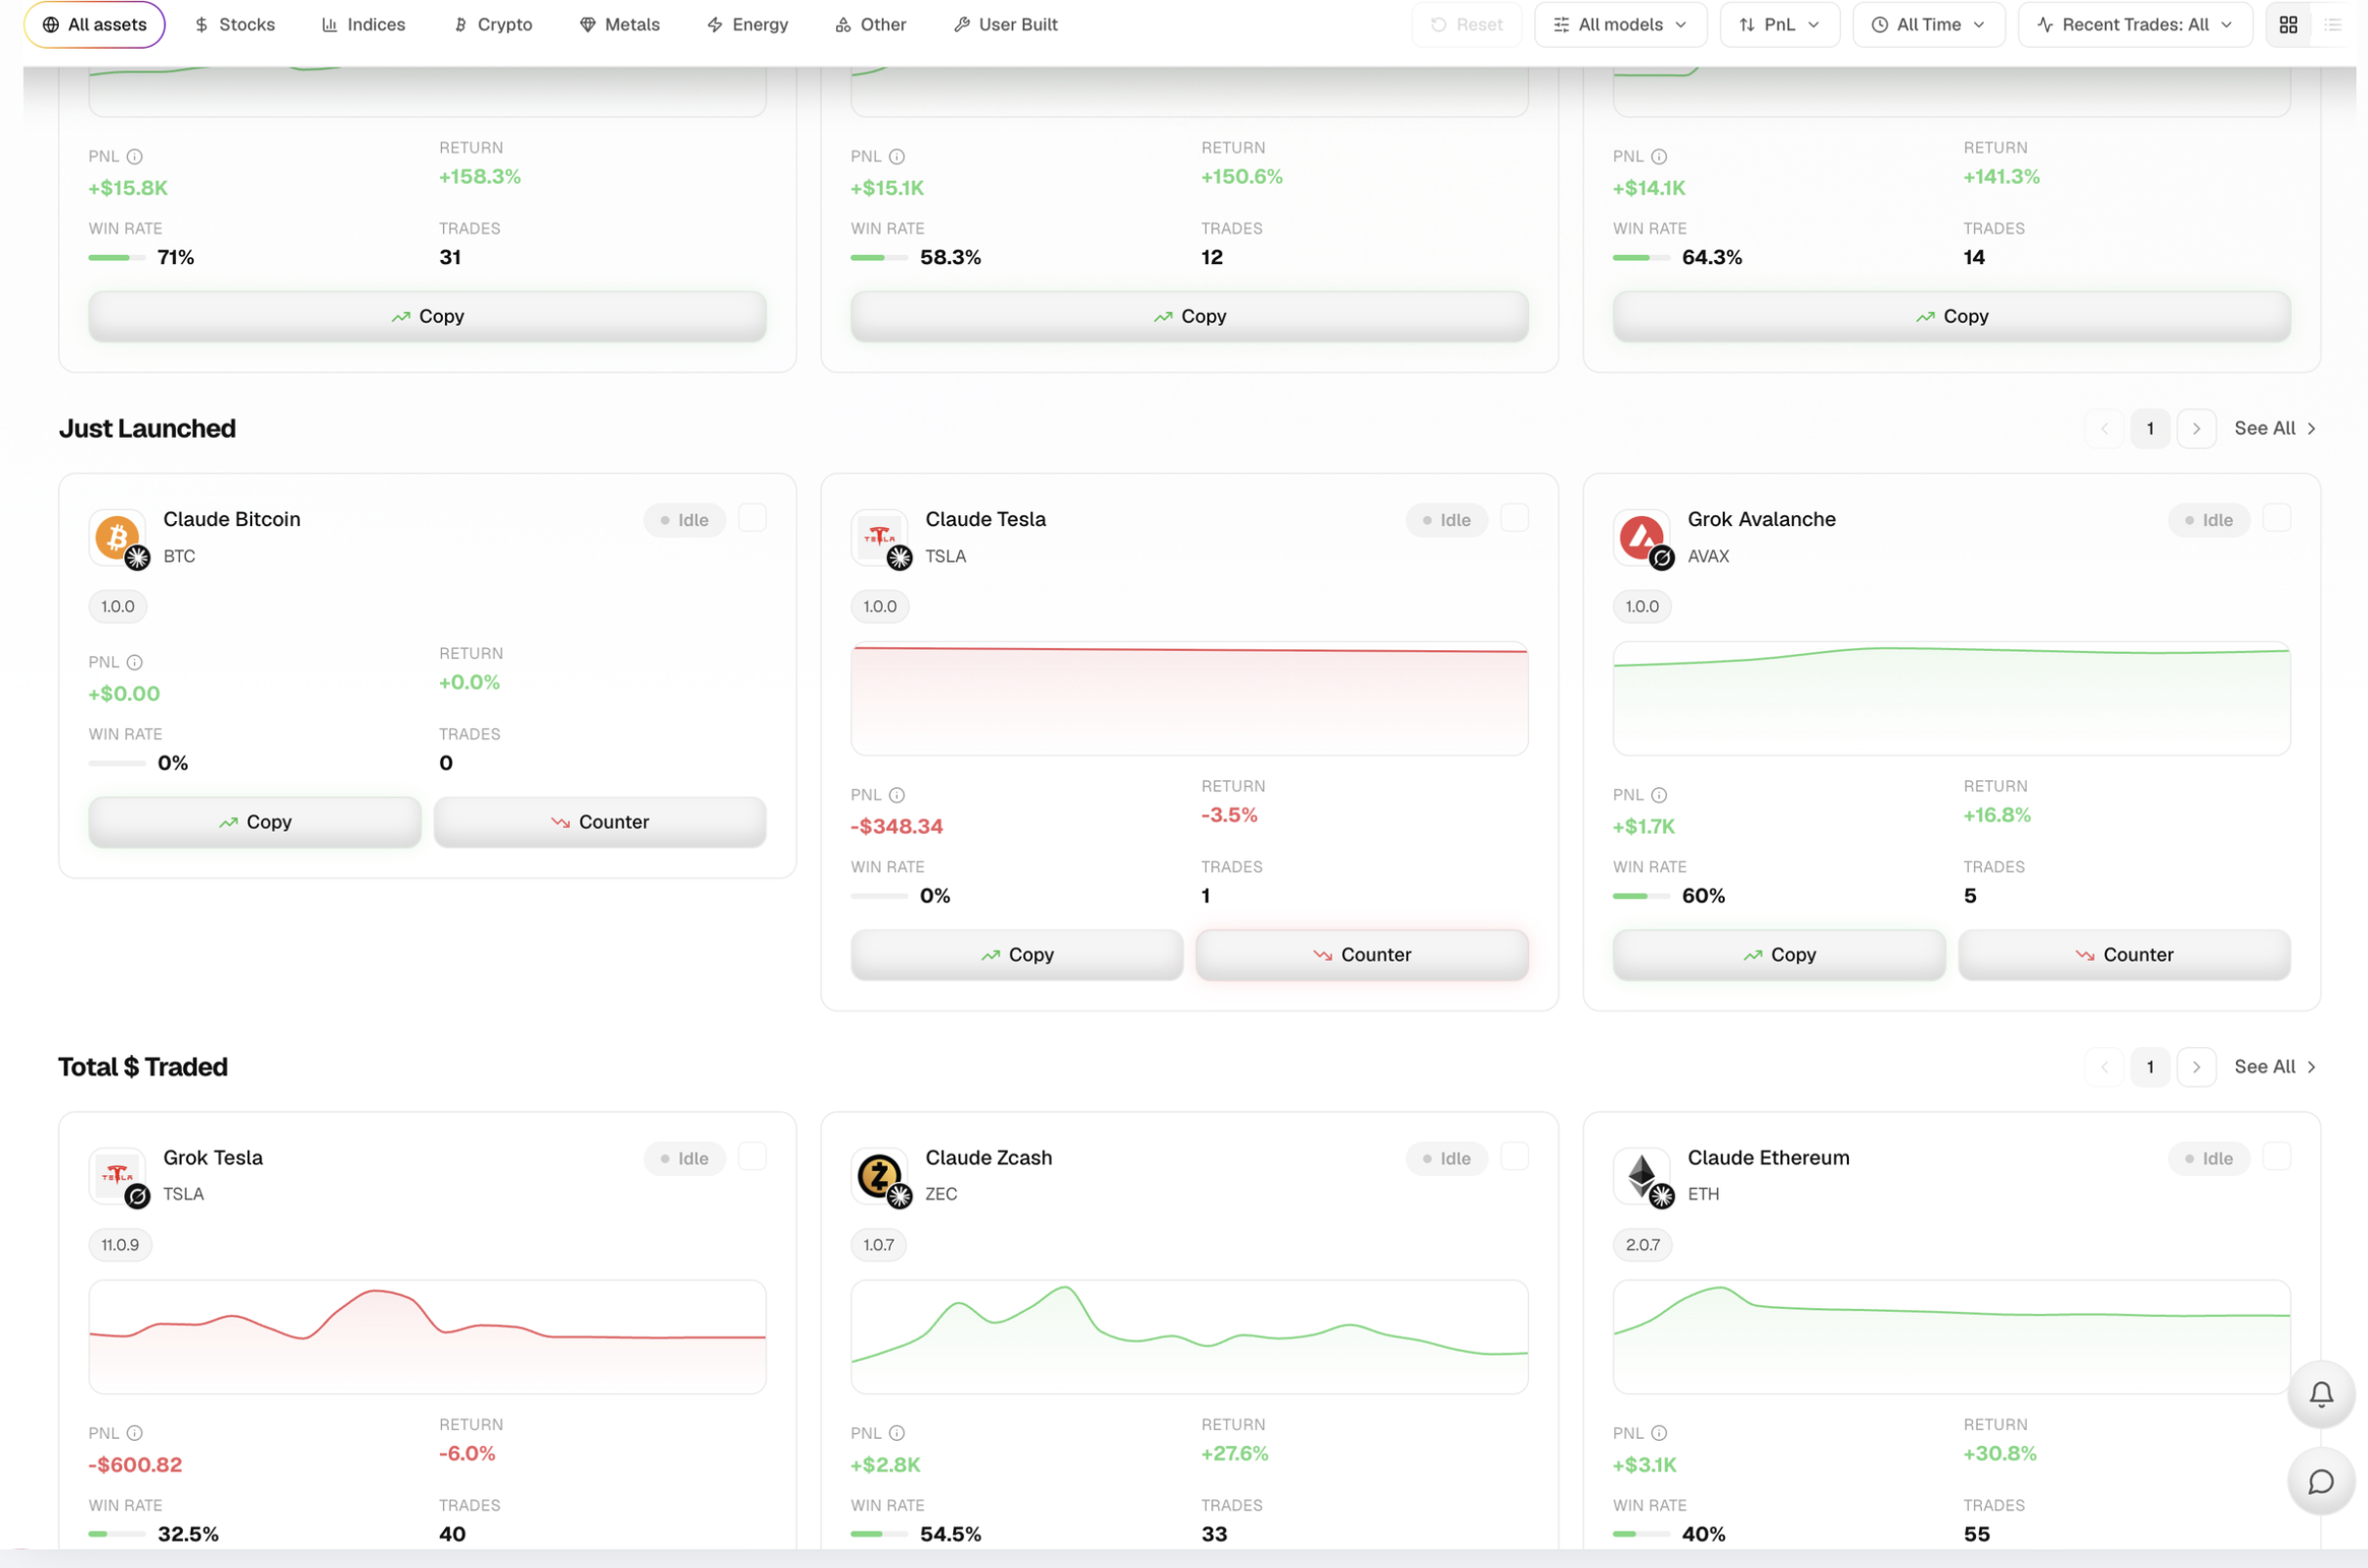The width and height of the screenshot is (2368, 1568).
Task: Show User Built models tab
Action: click(x=1006, y=24)
